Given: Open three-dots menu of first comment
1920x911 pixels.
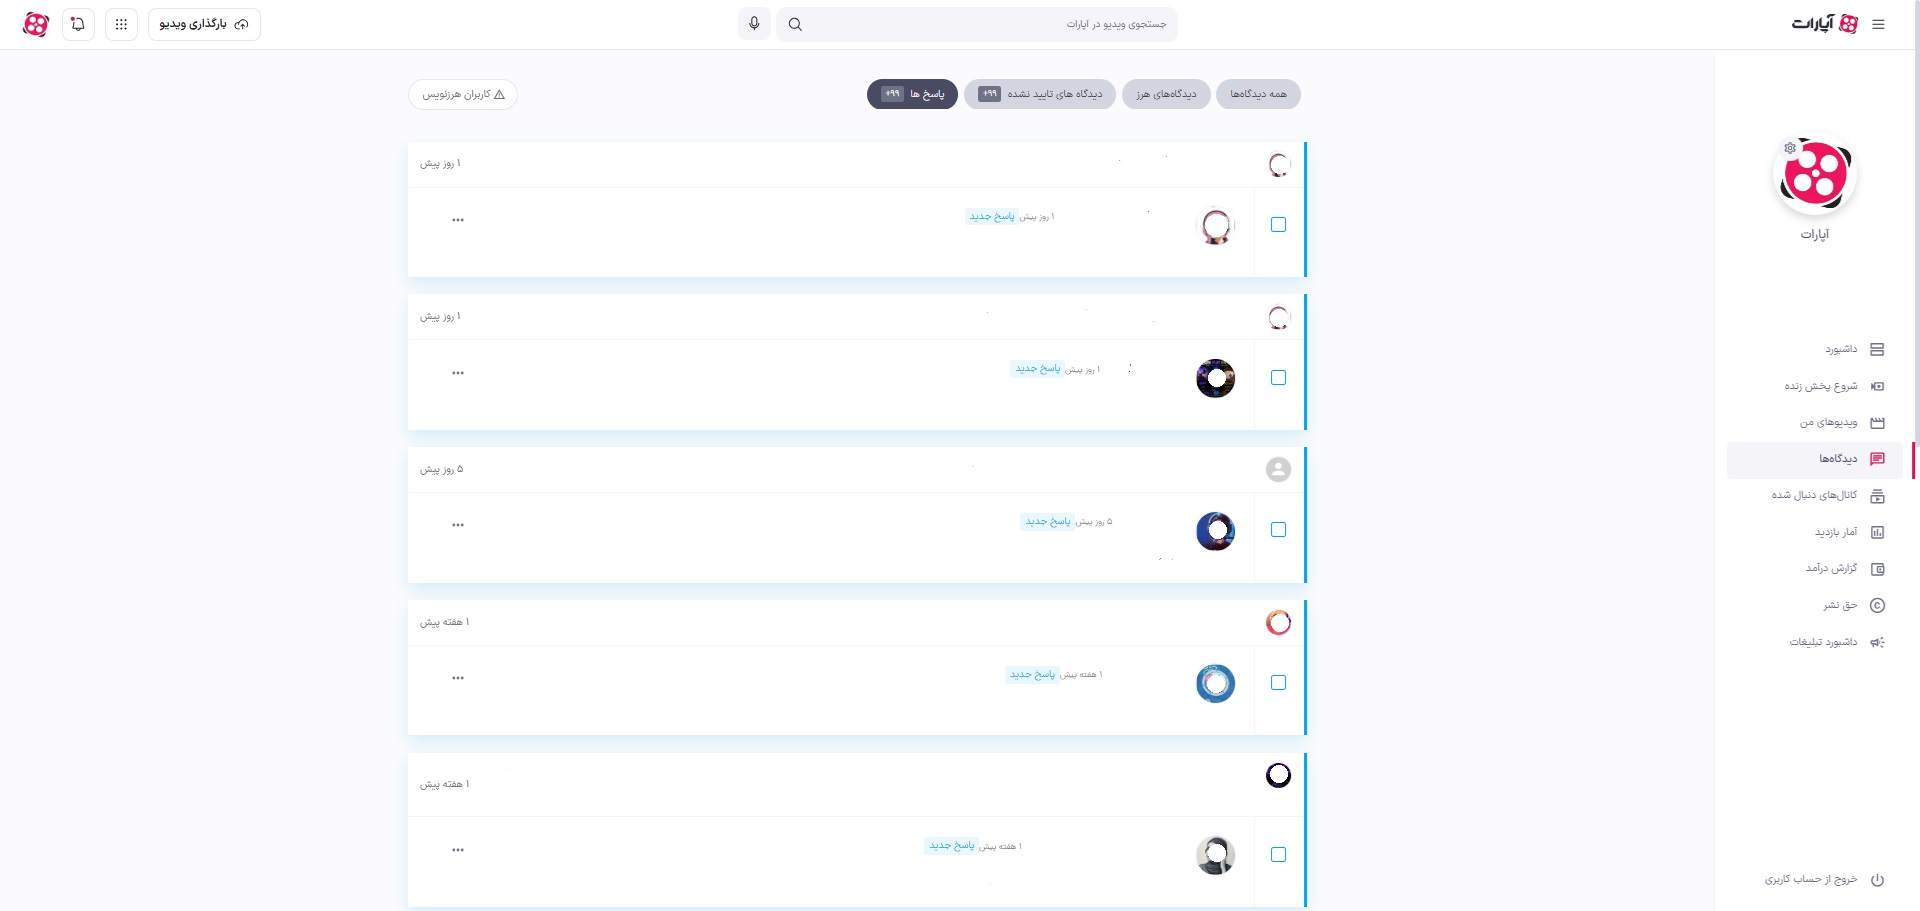Looking at the screenshot, I should coord(458,220).
